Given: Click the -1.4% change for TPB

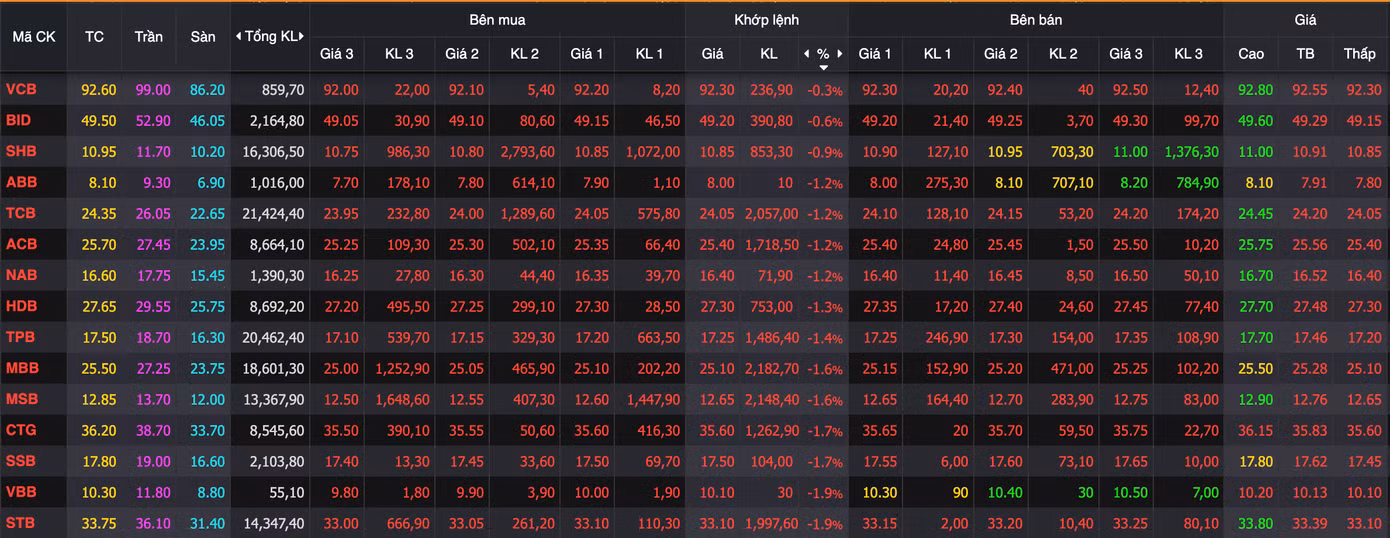Looking at the screenshot, I should click(x=827, y=339).
